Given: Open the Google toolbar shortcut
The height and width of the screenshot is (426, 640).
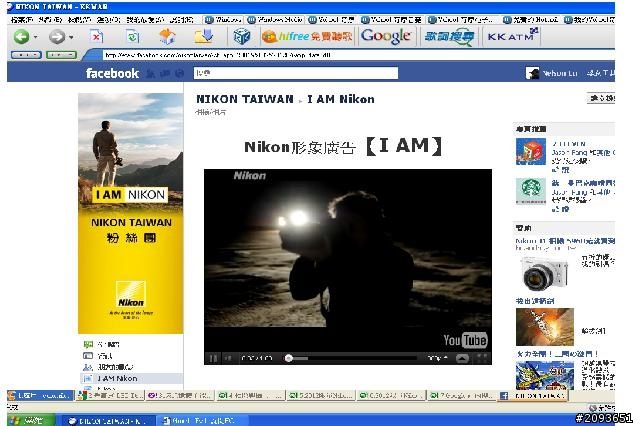Looking at the screenshot, I should [x=386, y=37].
